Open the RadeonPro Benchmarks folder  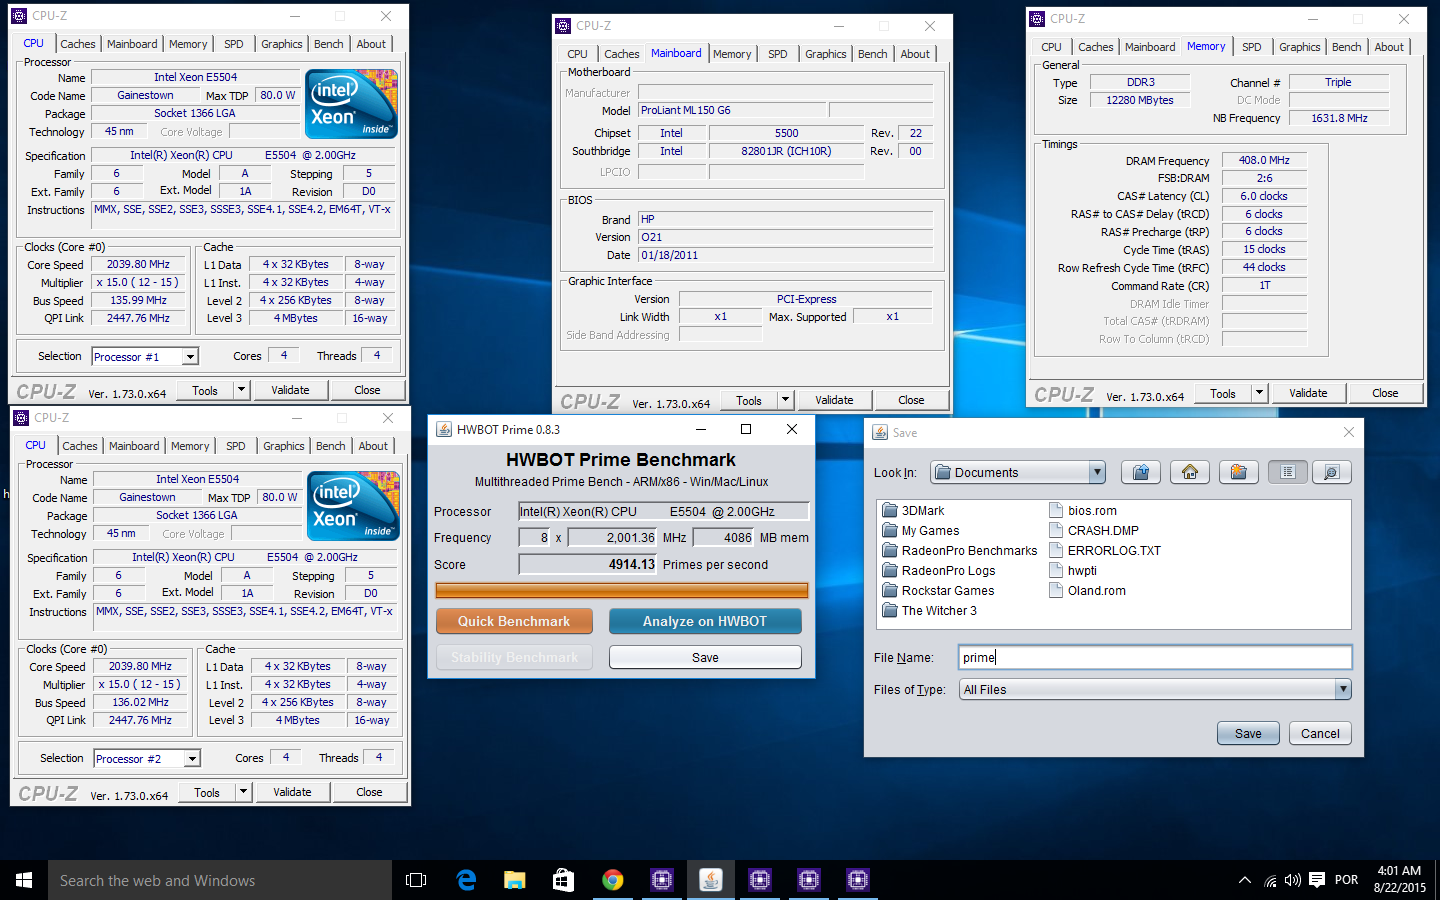tap(959, 550)
